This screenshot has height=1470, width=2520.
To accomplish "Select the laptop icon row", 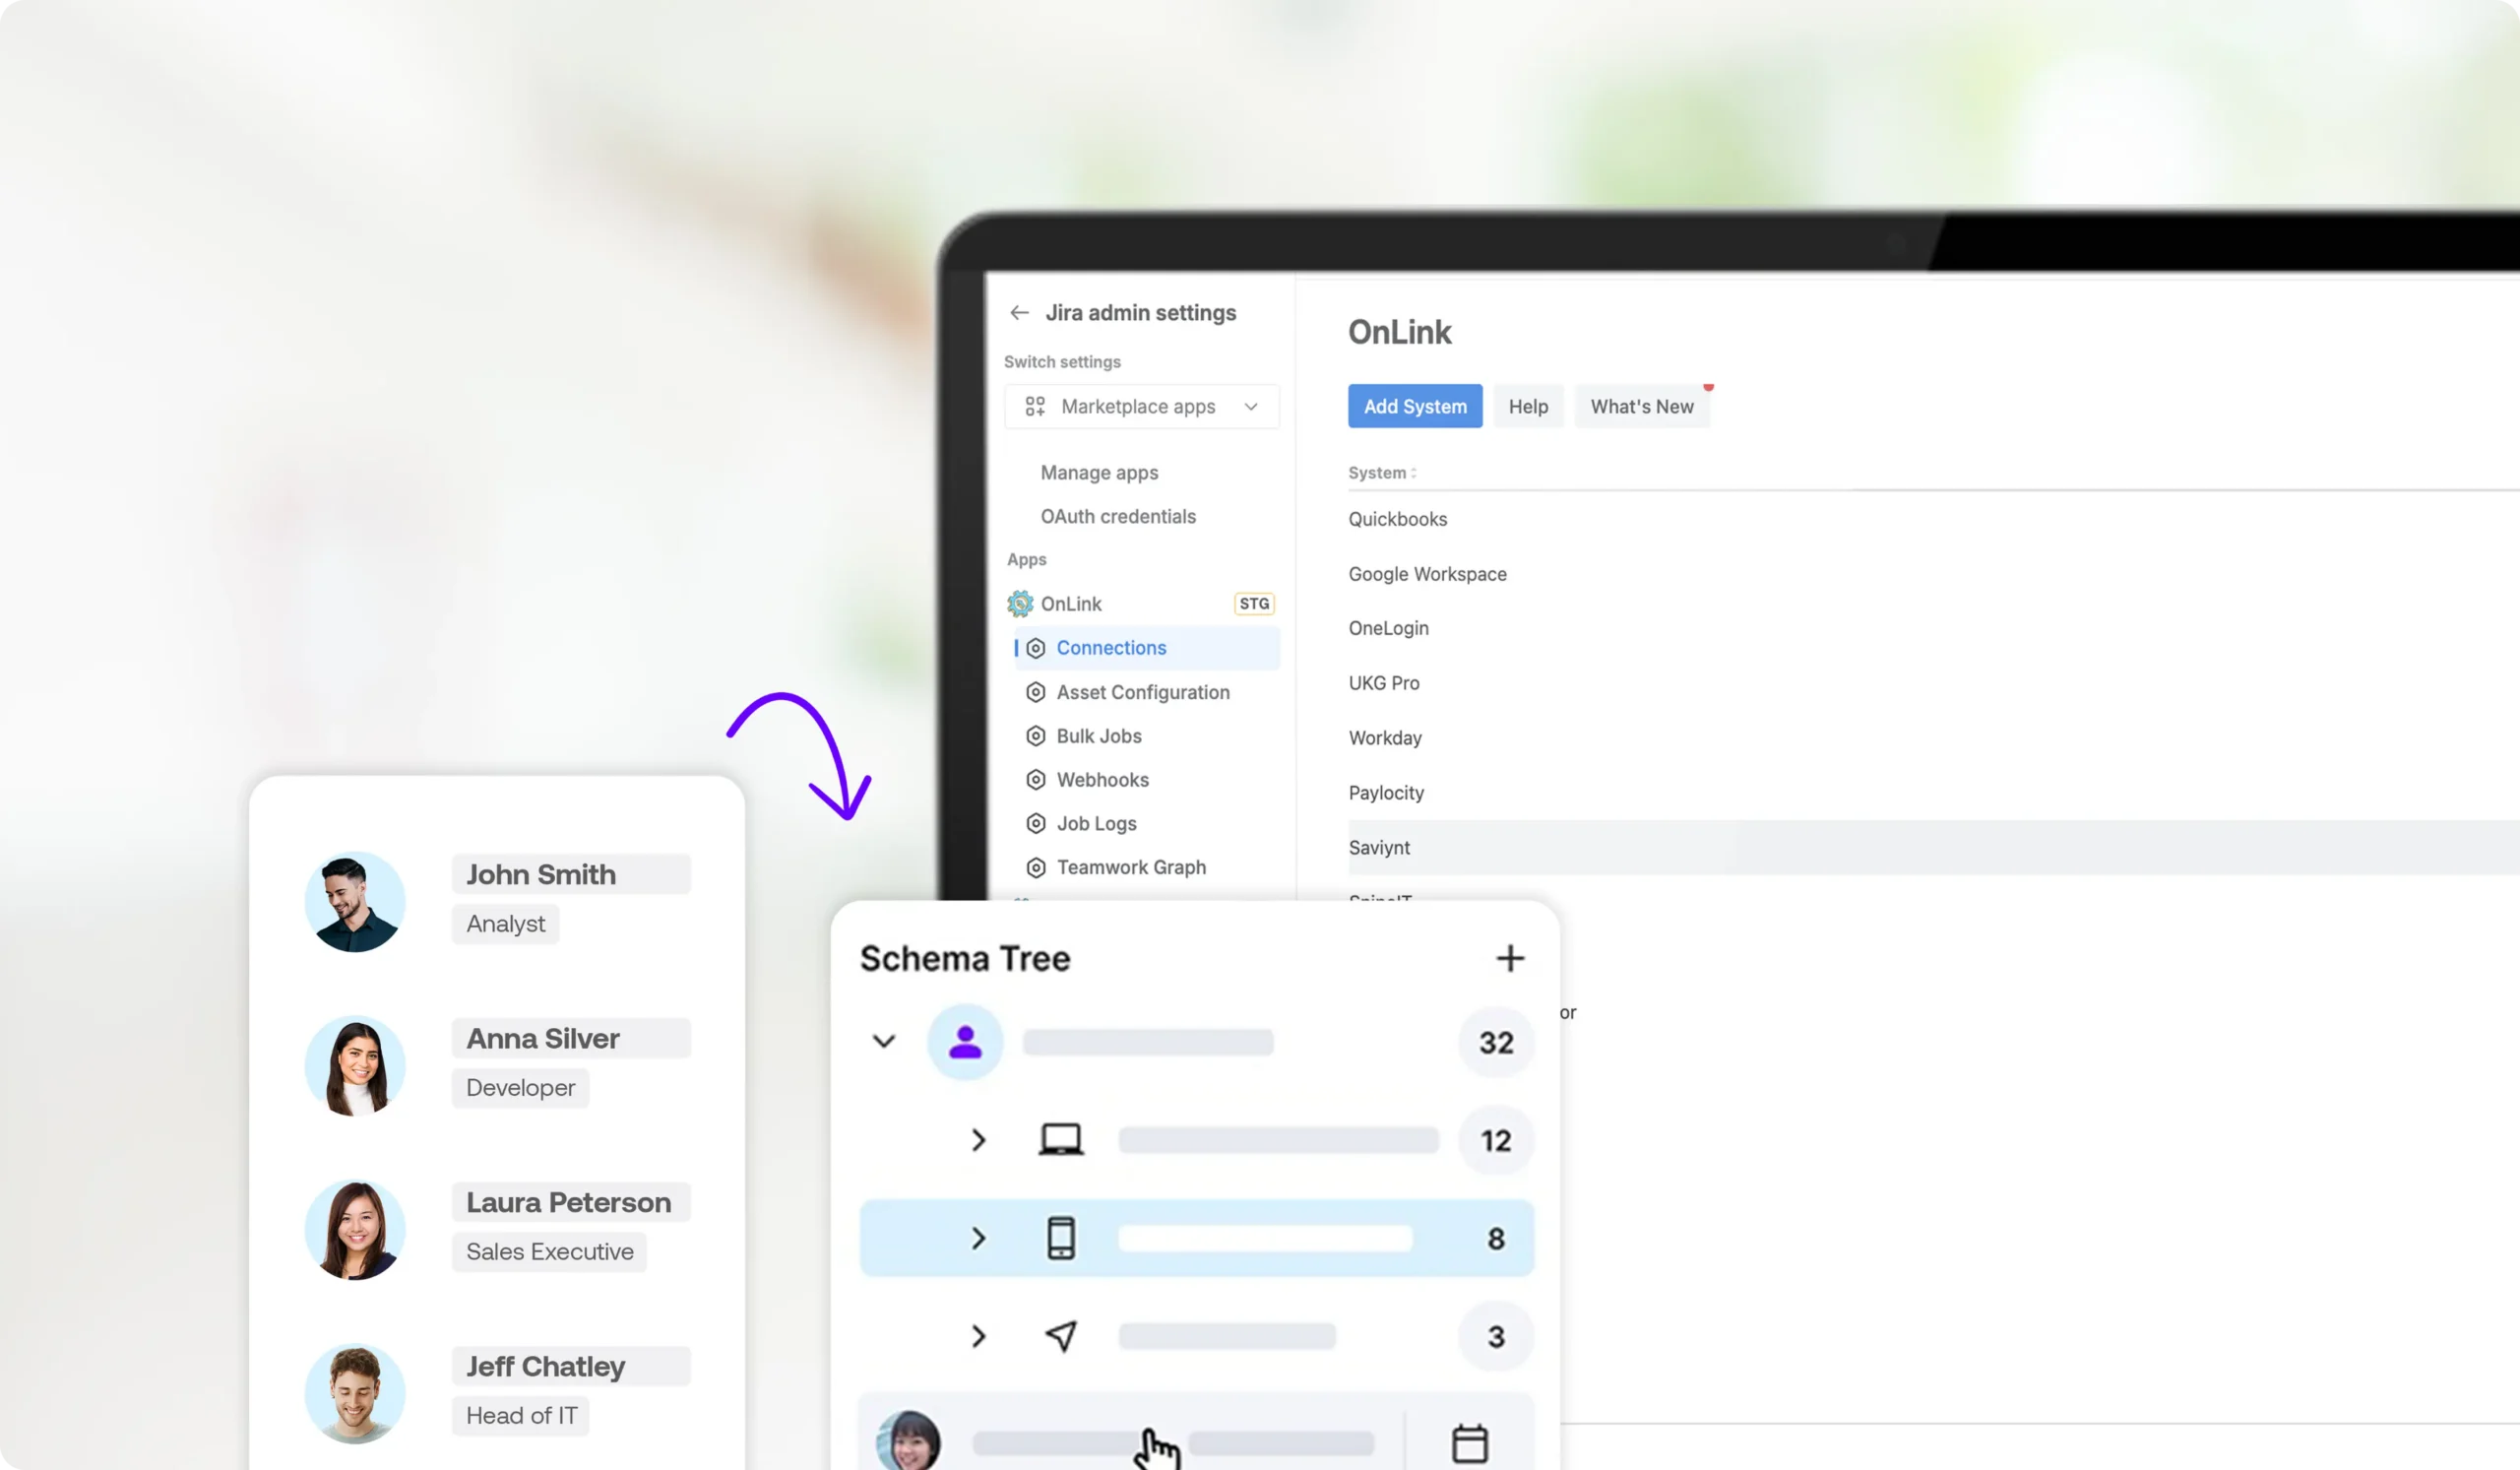I will [x=1060, y=1140].
